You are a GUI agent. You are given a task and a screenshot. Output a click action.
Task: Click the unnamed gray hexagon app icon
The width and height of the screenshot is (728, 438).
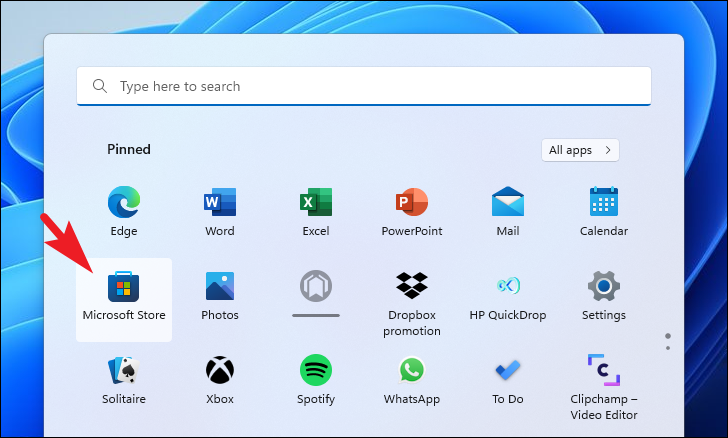316,287
